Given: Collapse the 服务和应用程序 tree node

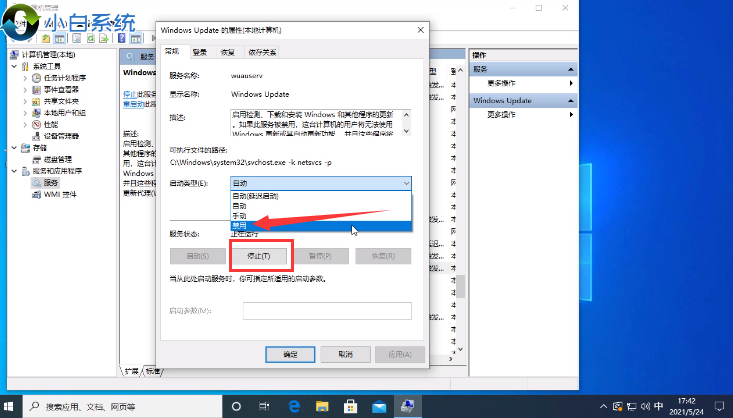Looking at the screenshot, I should [x=14, y=171].
